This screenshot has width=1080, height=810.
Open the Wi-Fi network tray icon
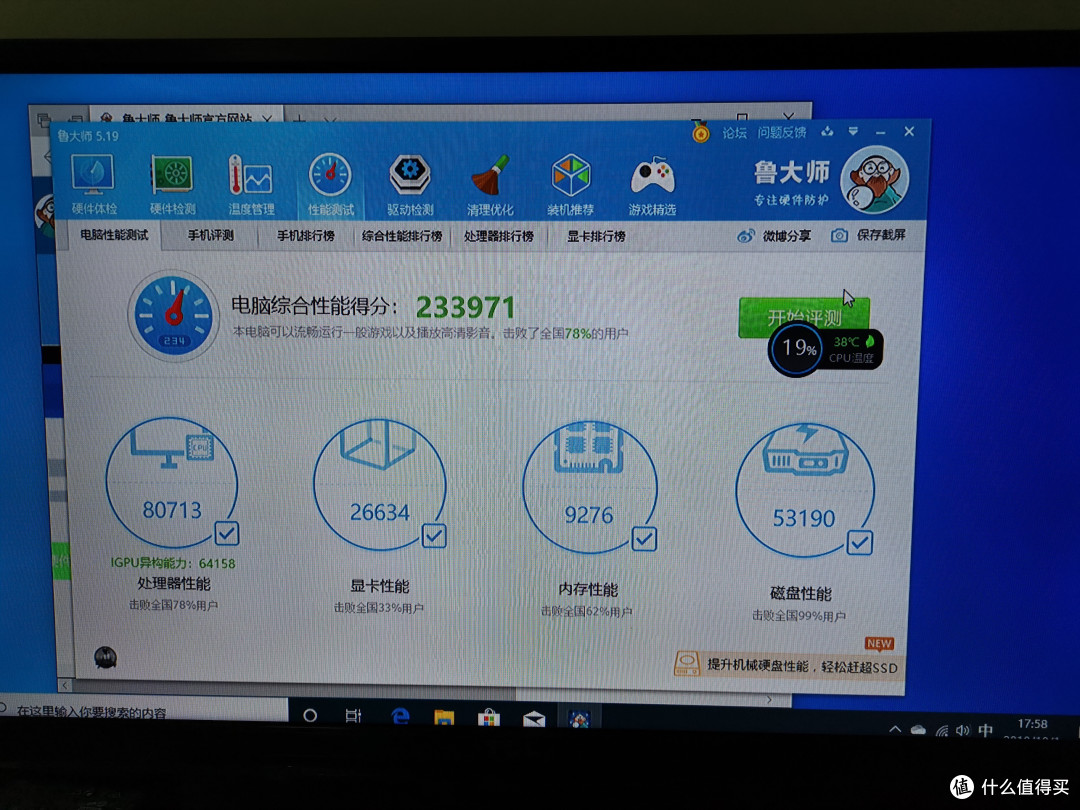[x=941, y=730]
